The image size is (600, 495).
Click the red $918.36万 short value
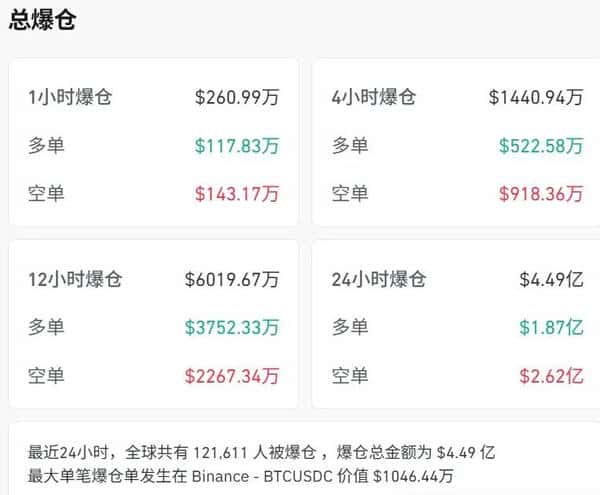pyautogui.click(x=541, y=194)
